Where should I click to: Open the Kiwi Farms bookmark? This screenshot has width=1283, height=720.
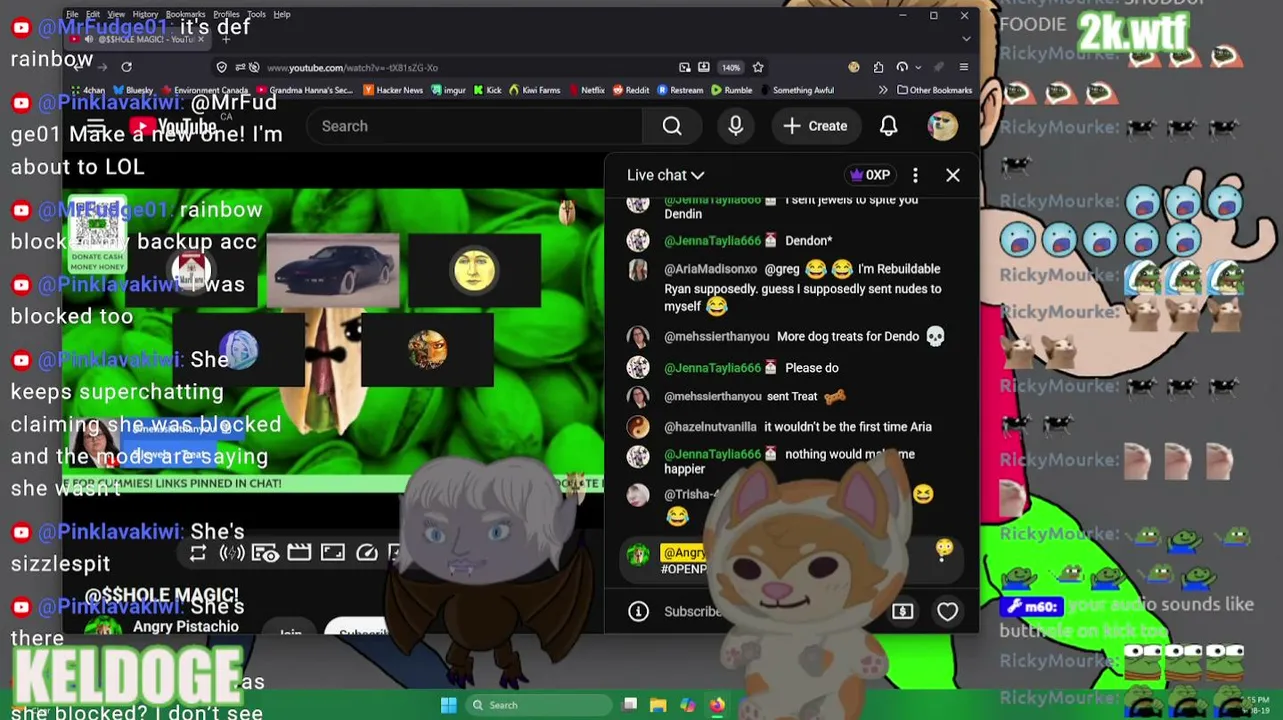pyautogui.click(x=535, y=90)
